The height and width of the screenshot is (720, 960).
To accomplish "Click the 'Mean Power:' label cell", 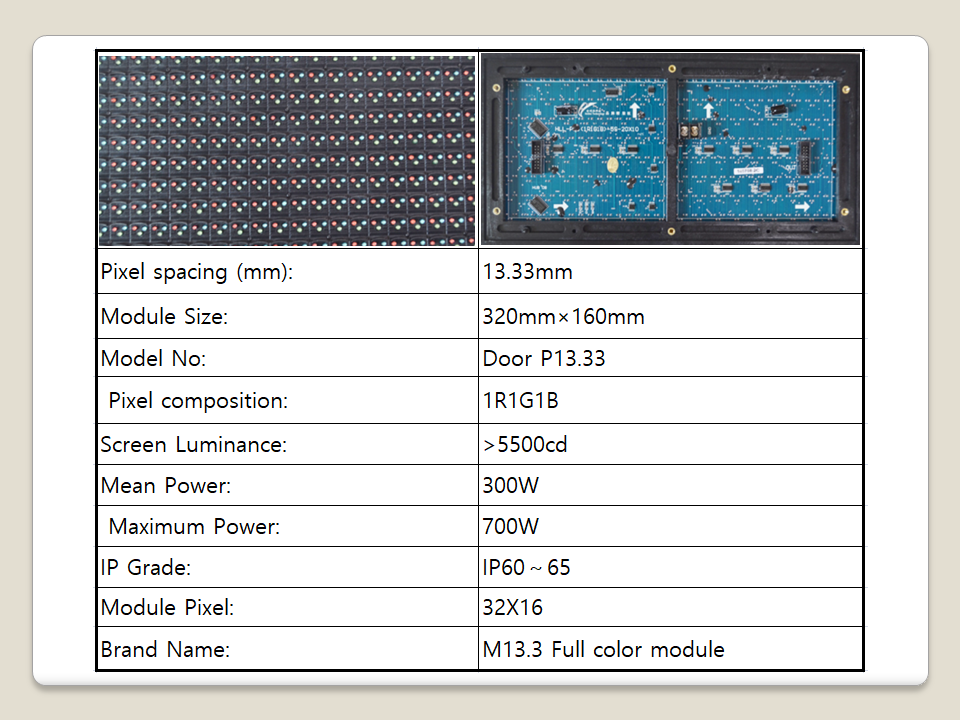I will [x=166, y=486].
